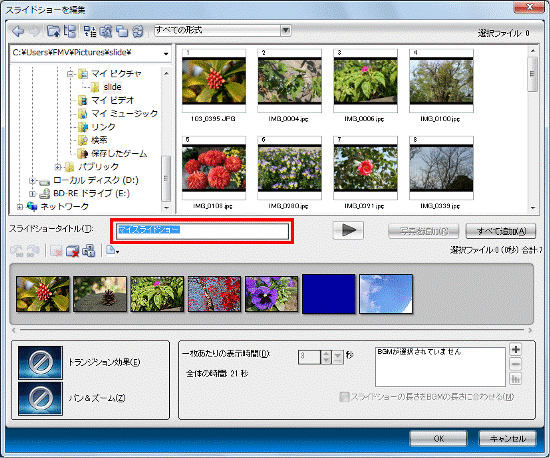Open the pan & zoom (パン&ズーム) icon

40,398
